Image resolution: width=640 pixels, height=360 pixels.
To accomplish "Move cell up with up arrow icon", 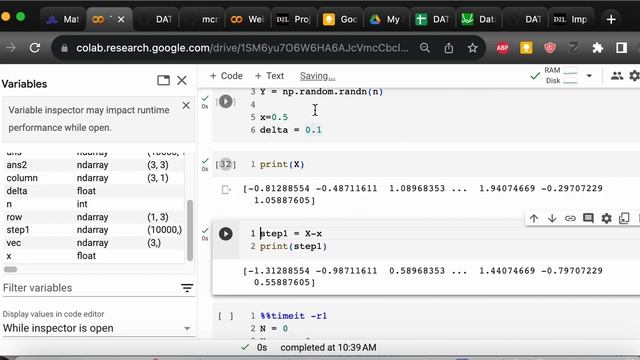I will 534,218.
